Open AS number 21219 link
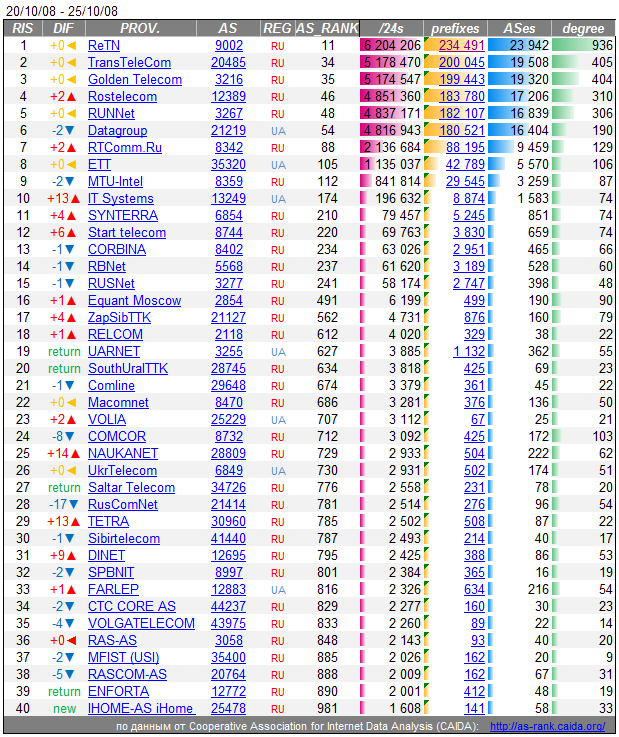Image resolution: width=619 pixels, height=737 pixels. (228, 130)
